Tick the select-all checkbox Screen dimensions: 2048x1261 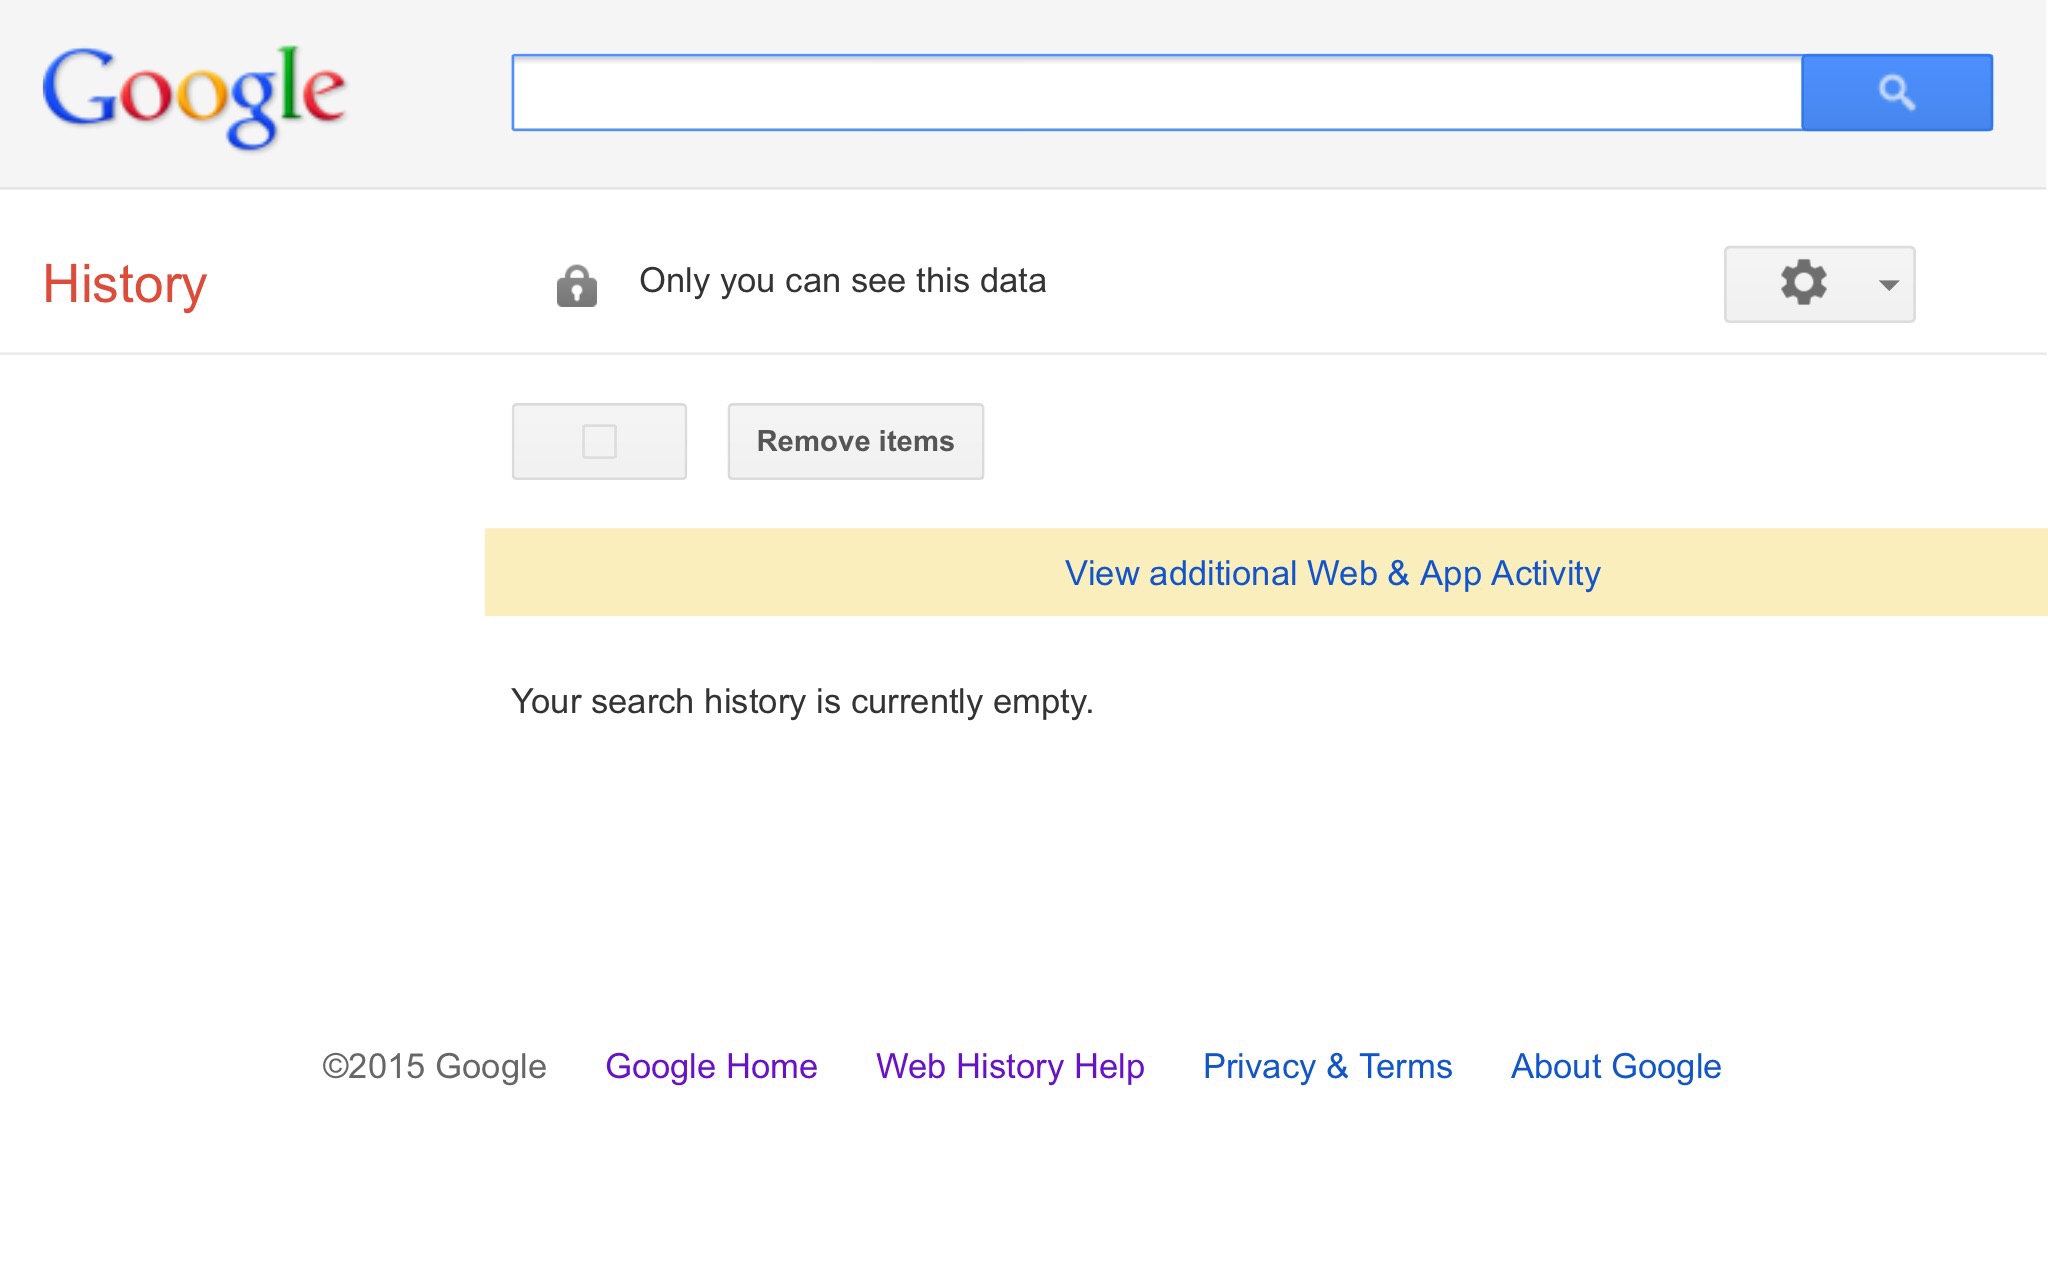(599, 441)
